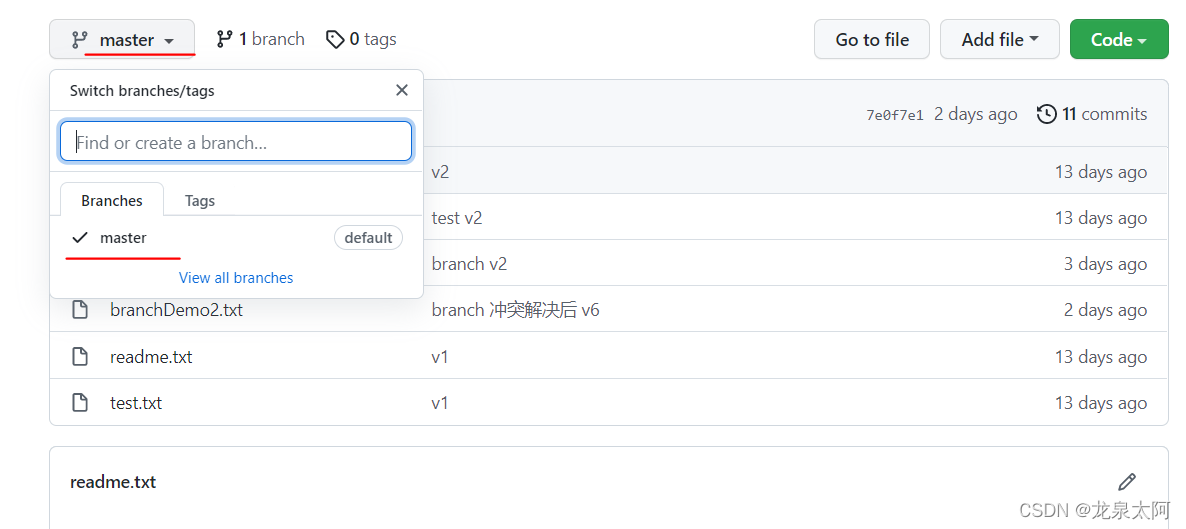View the 11 commits history
Image resolution: width=1186 pixels, height=529 pixels.
[1092, 114]
